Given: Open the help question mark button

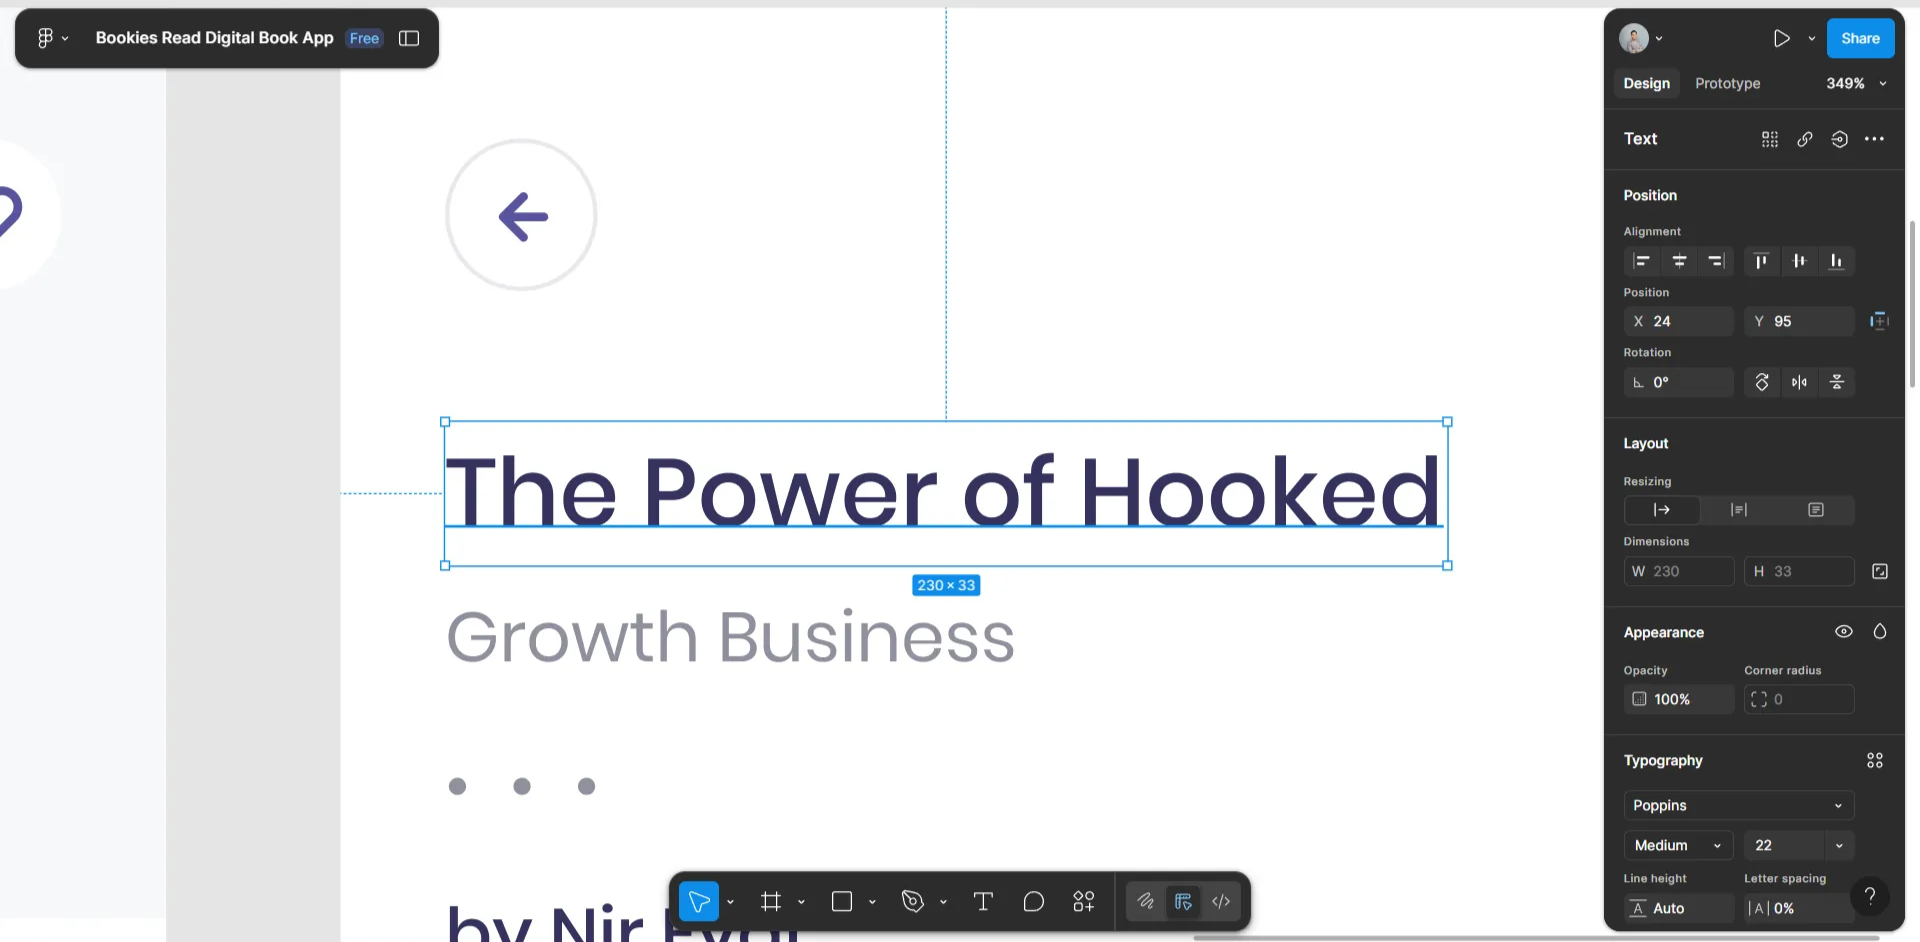Looking at the screenshot, I should pos(1870,896).
